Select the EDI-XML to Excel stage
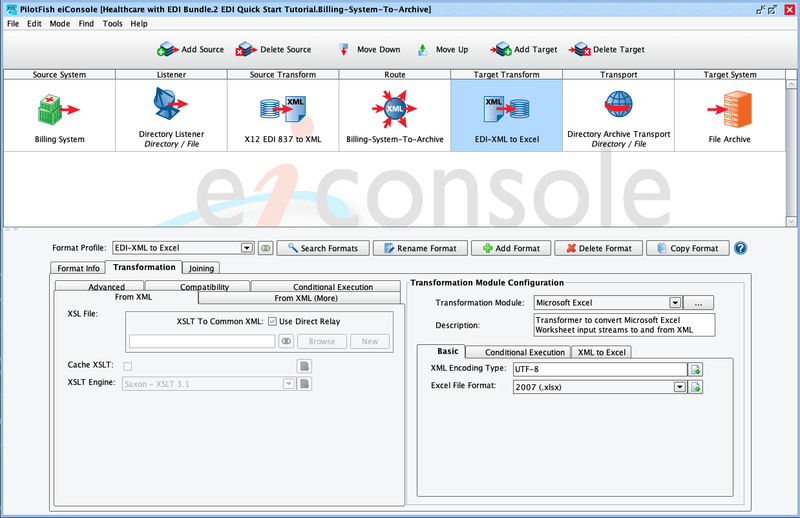 click(507, 116)
